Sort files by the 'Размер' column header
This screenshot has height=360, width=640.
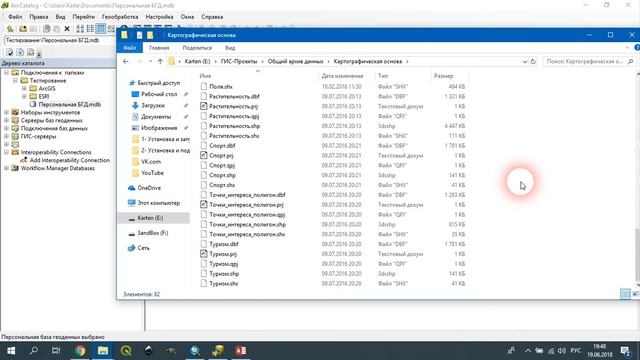[x=443, y=76]
